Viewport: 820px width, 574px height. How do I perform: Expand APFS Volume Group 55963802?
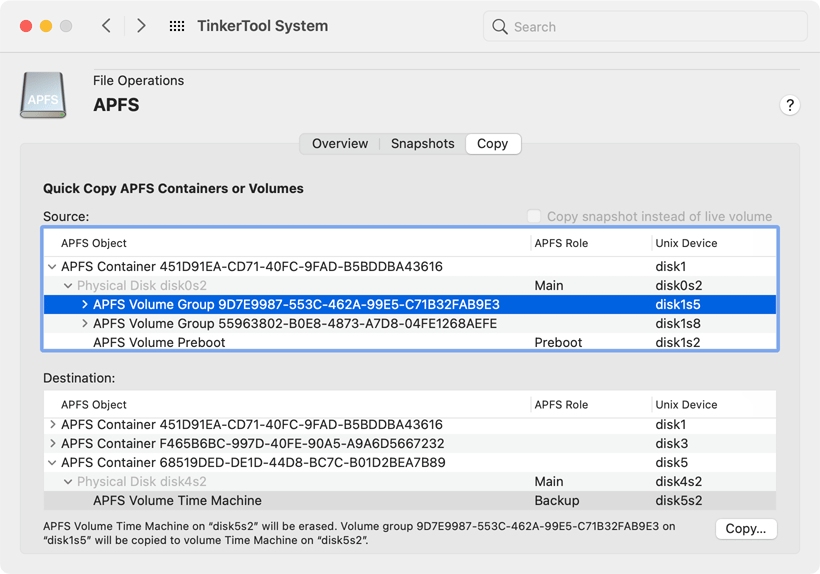point(84,324)
